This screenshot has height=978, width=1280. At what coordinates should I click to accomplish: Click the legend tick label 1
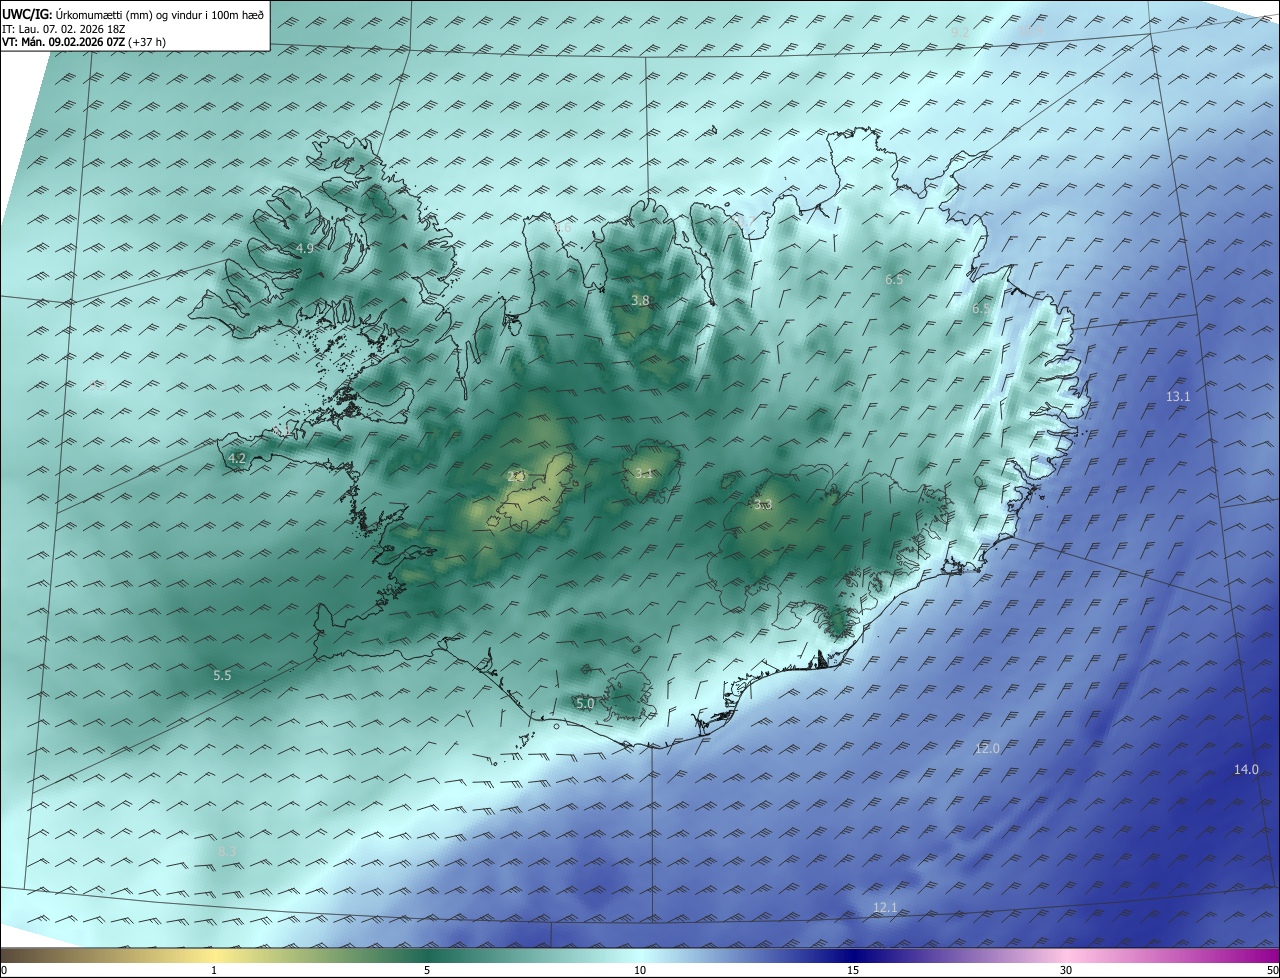(x=214, y=970)
